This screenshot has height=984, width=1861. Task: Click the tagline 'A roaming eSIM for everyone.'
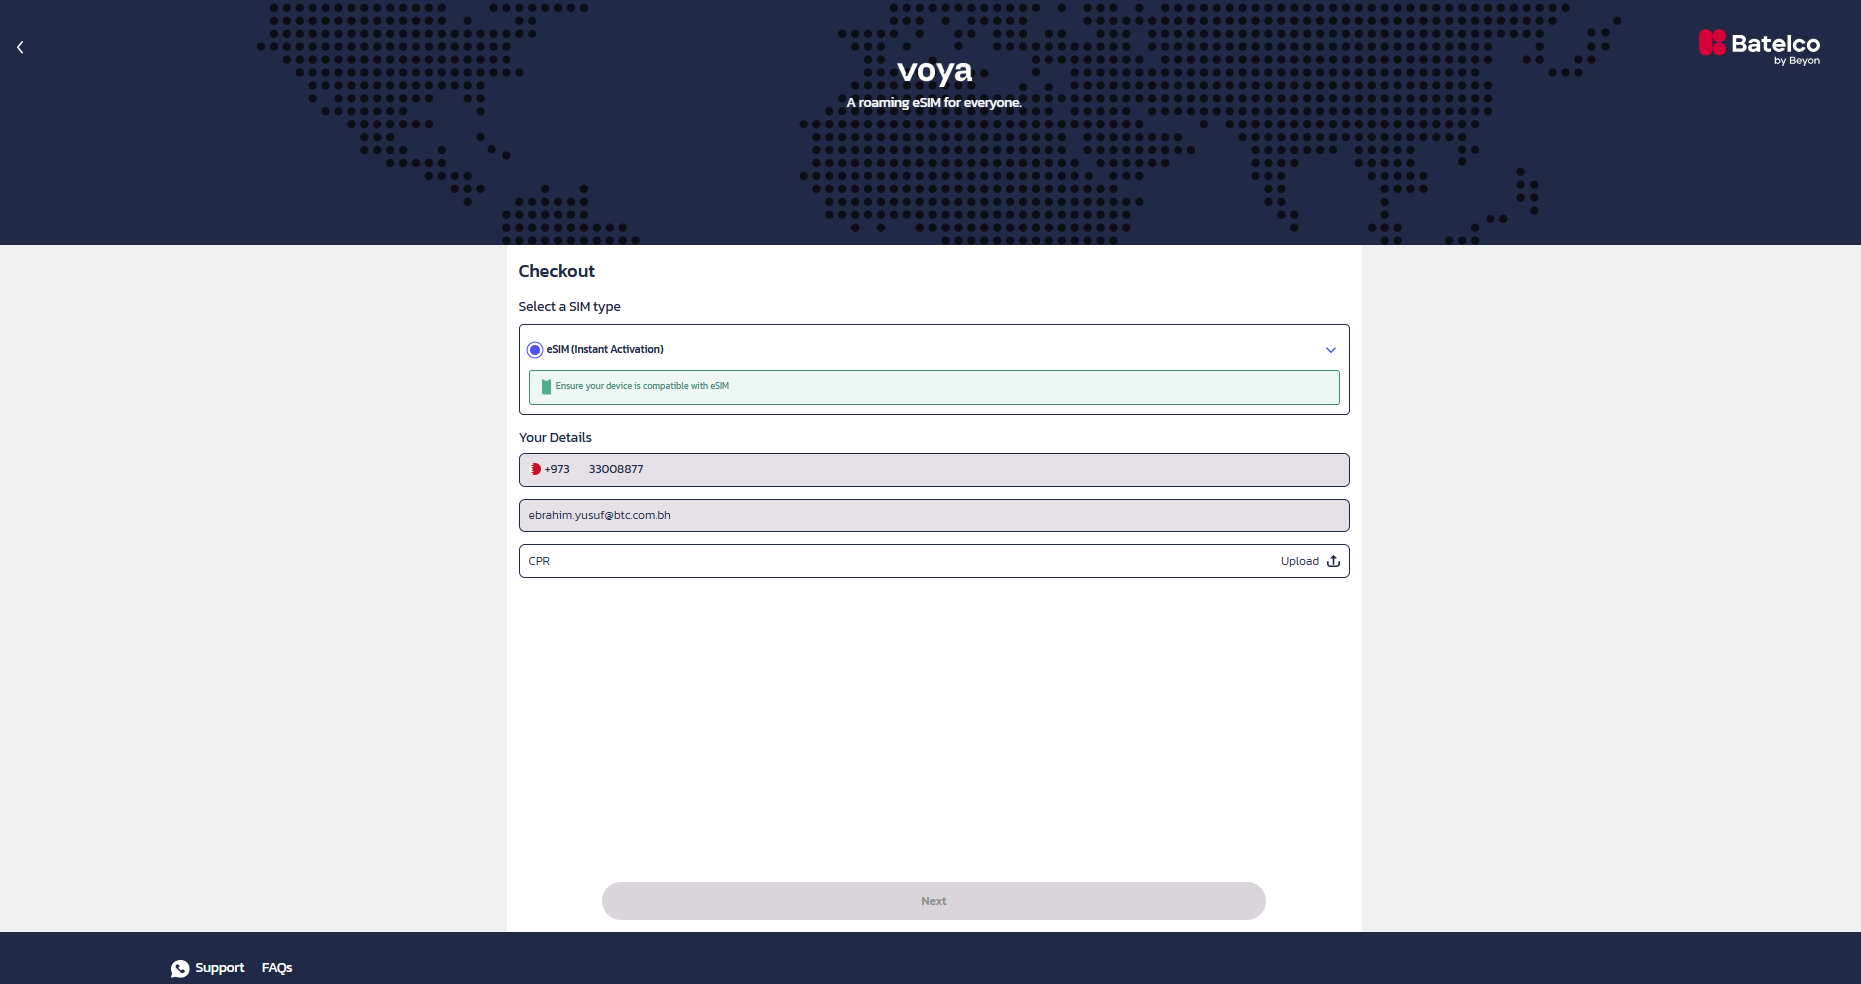click(934, 103)
